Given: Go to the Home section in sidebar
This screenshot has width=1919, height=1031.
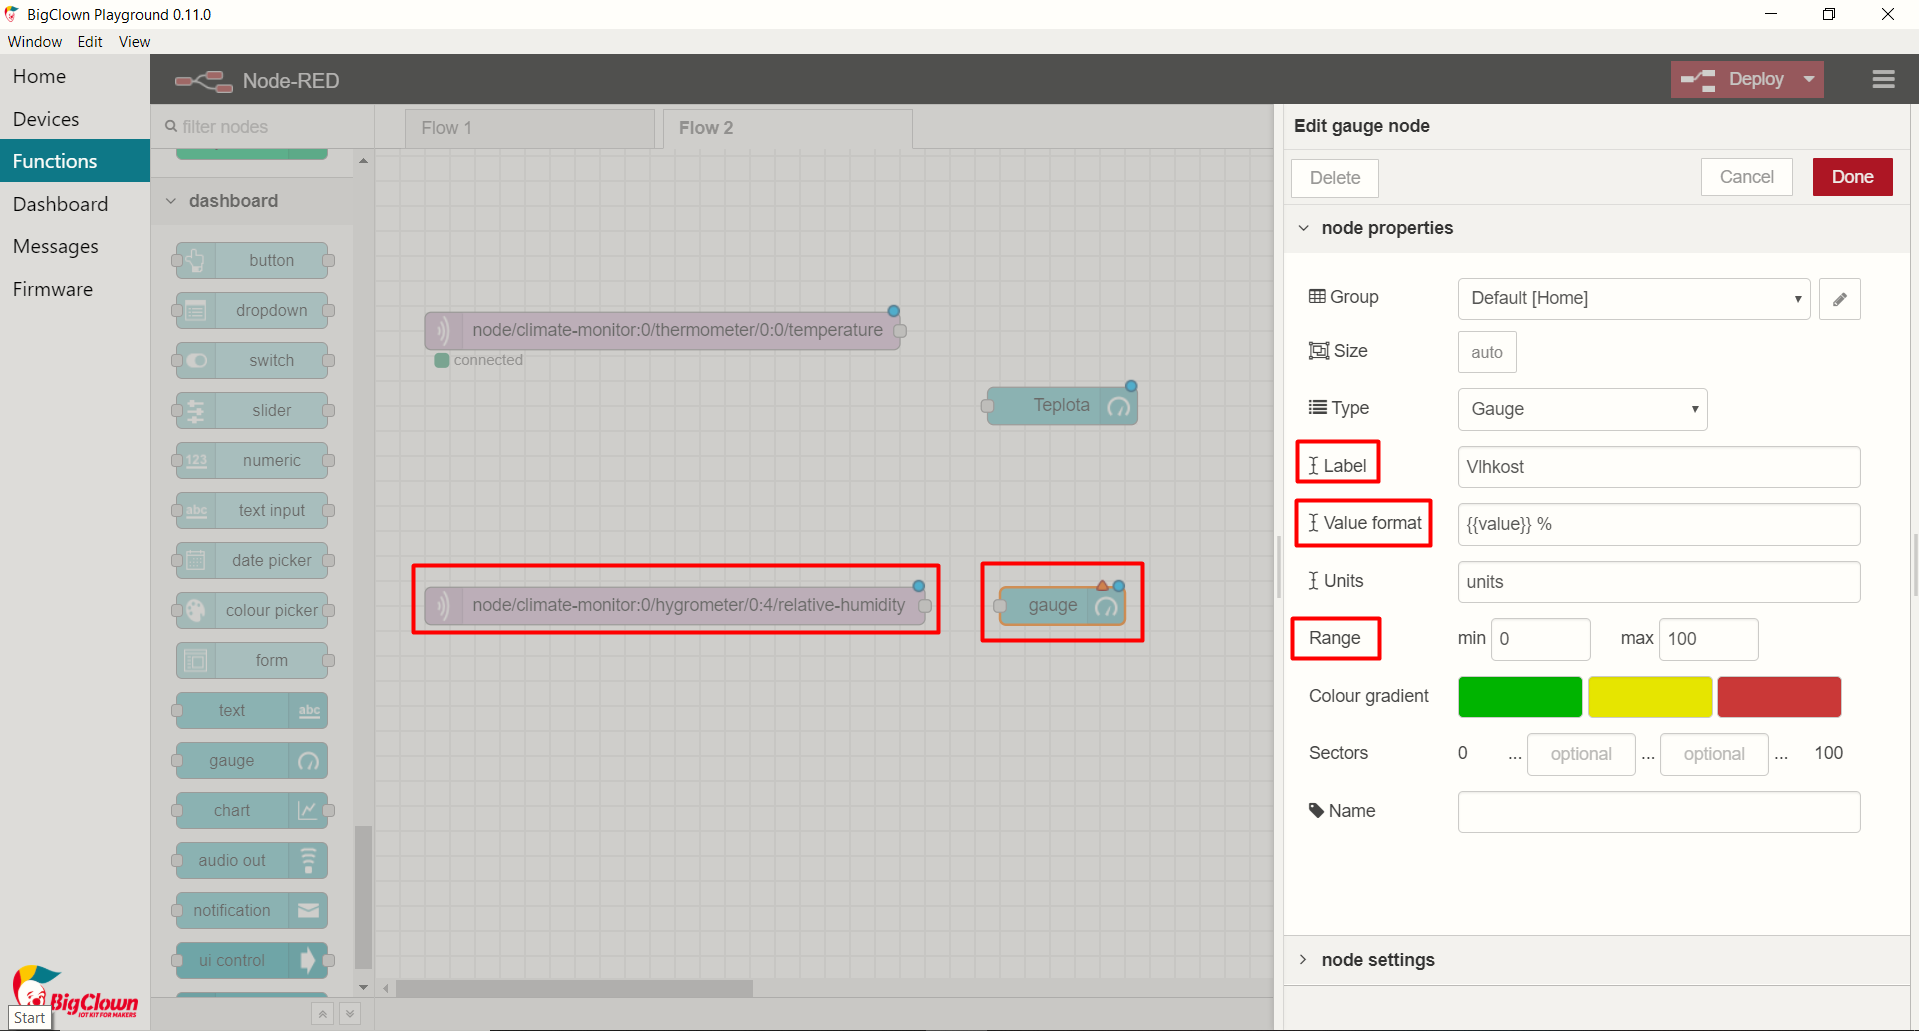Looking at the screenshot, I should (x=75, y=76).
